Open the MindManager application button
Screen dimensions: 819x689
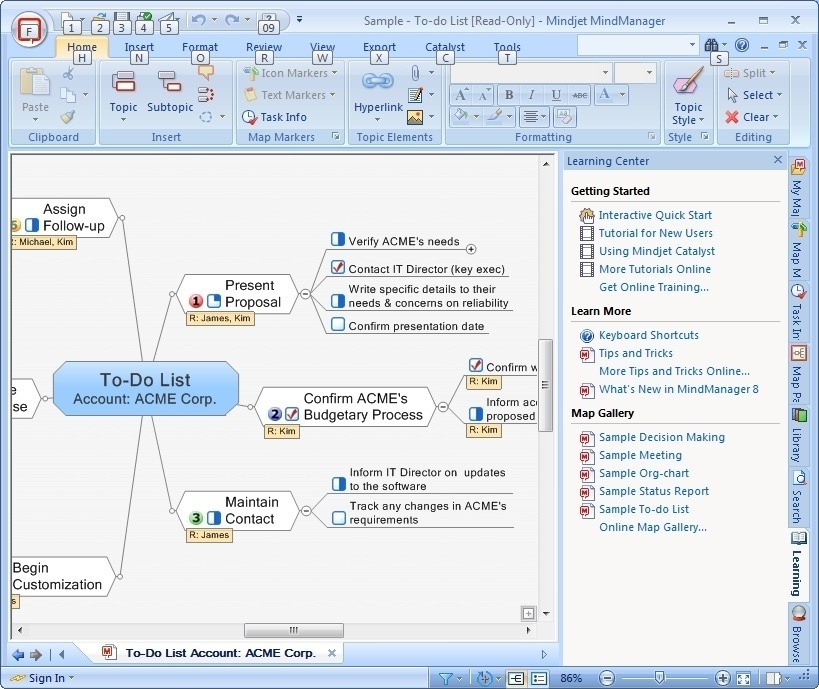pos(29,29)
